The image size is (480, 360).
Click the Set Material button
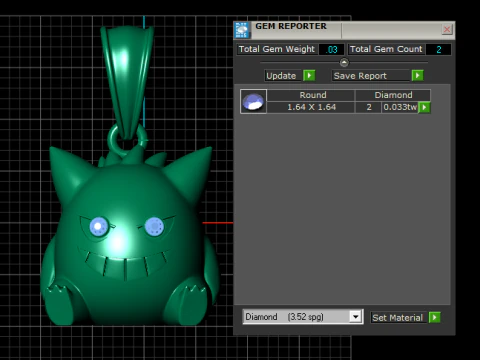399,317
